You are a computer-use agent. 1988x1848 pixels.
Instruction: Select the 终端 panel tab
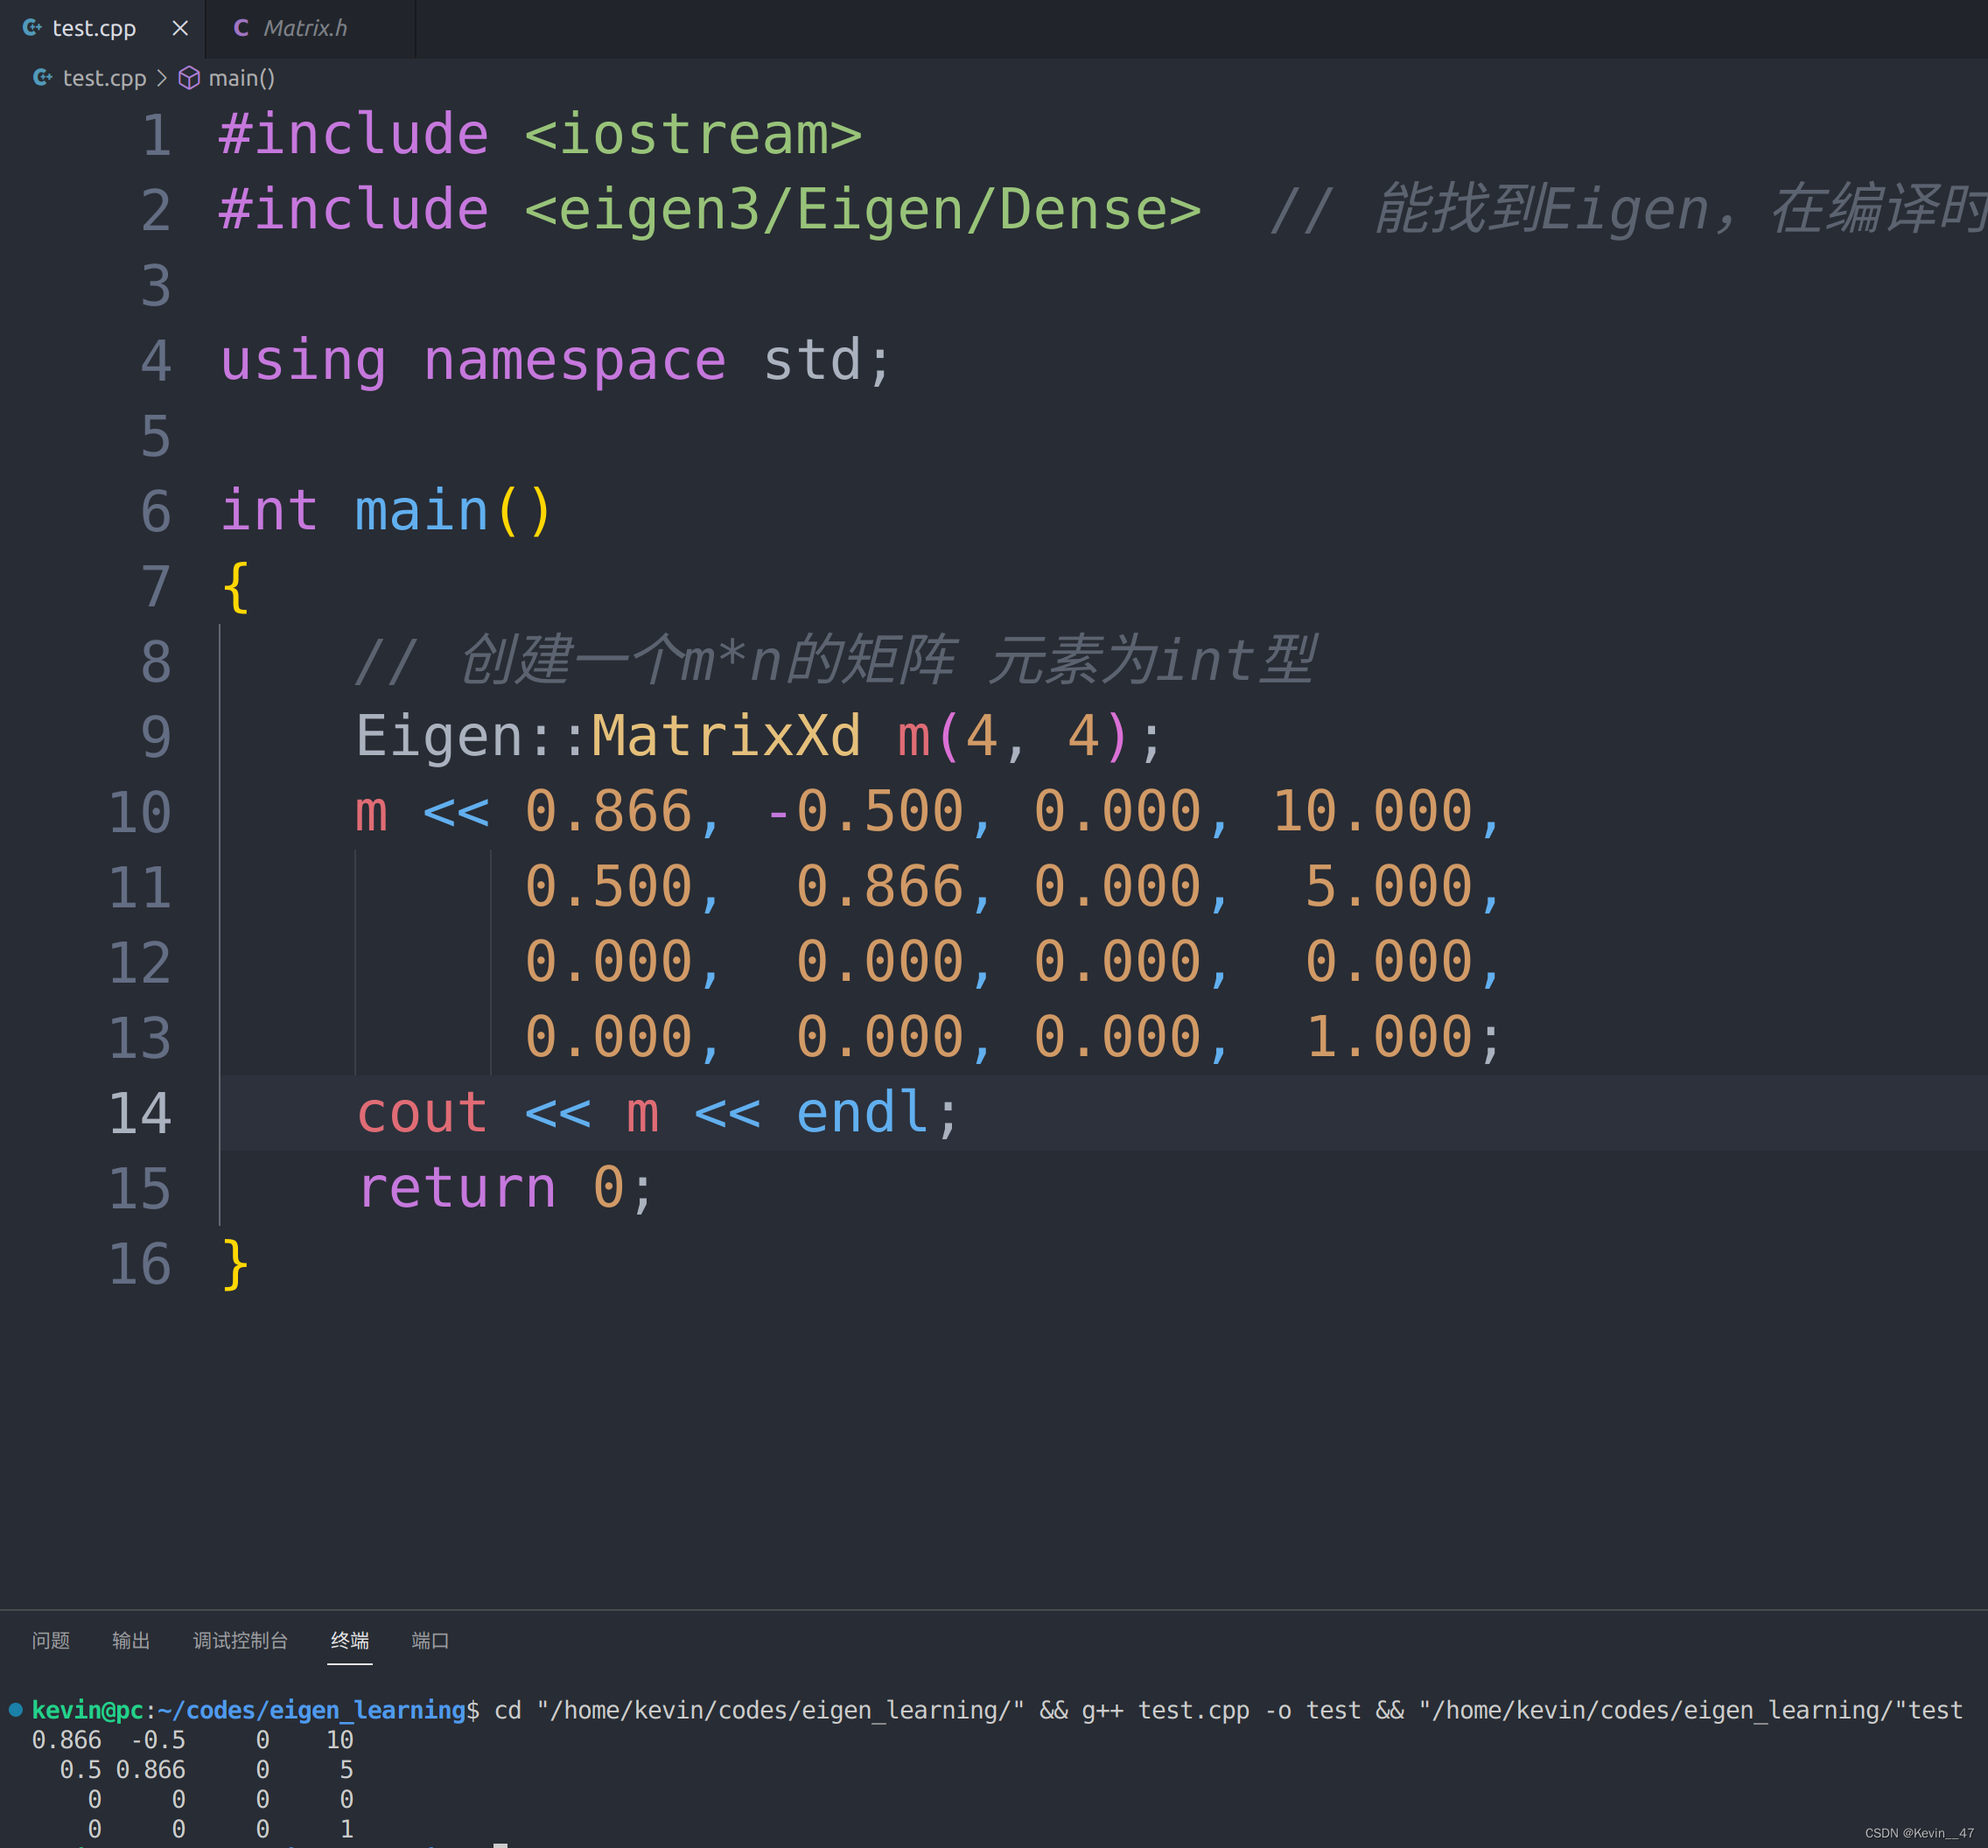349,1641
